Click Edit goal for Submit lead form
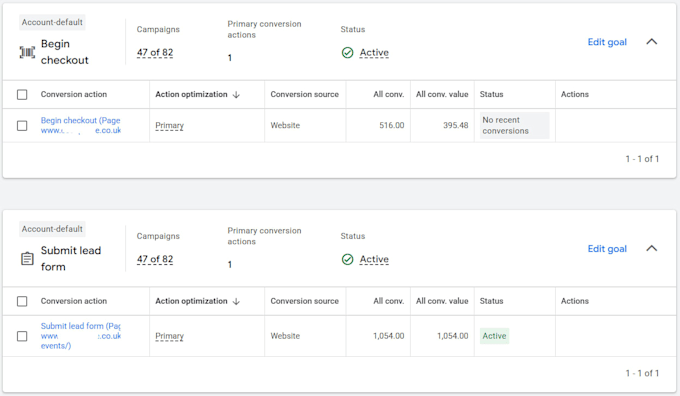Screen dimensions: 680x396 point(607,249)
